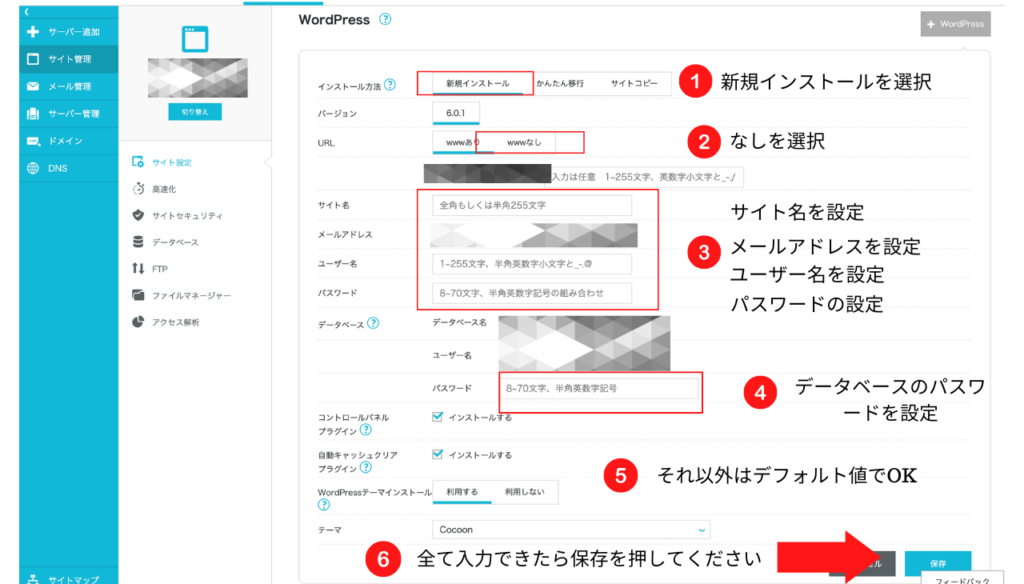This screenshot has height=584, width=1024.
Task: Click the サイトセキュリティ shield icon
Action: point(138,215)
